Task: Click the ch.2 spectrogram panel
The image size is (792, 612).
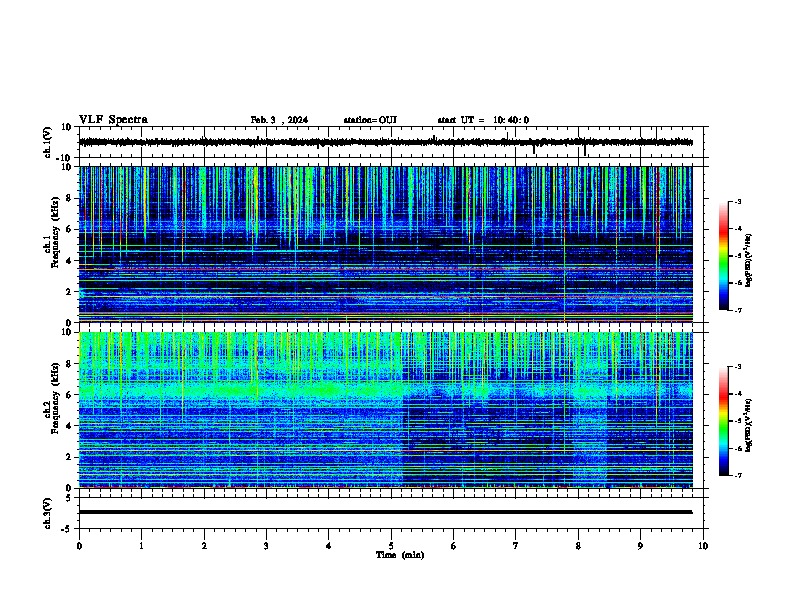Action: click(385, 410)
